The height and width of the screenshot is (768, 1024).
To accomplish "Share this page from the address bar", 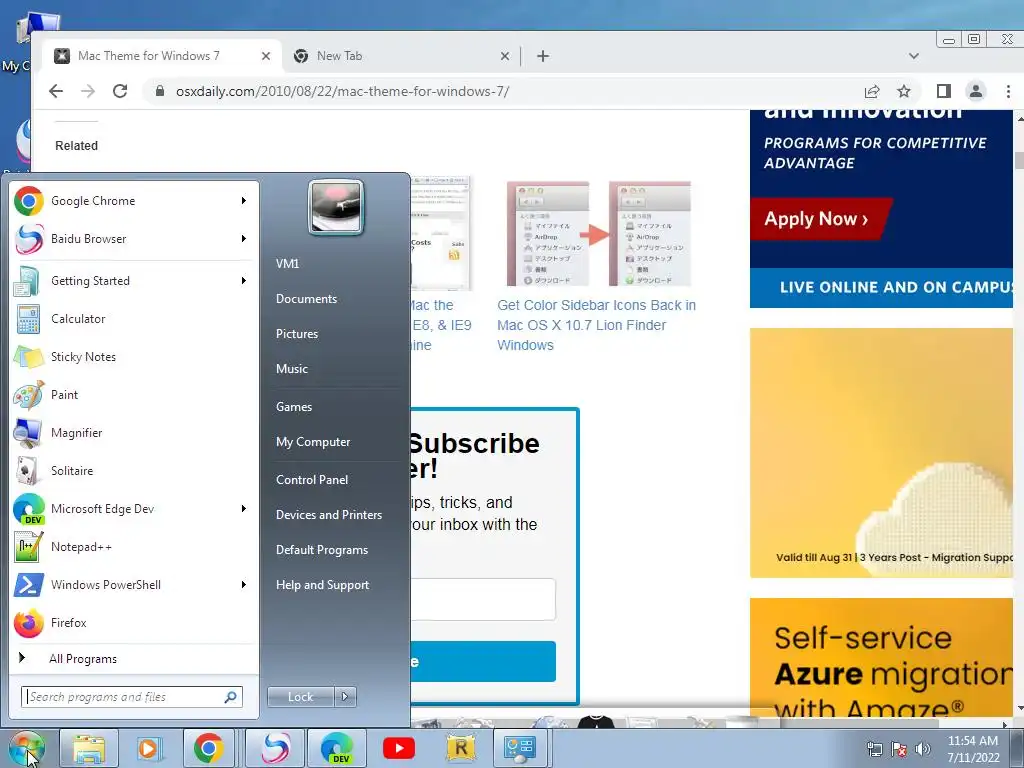I will [872, 91].
